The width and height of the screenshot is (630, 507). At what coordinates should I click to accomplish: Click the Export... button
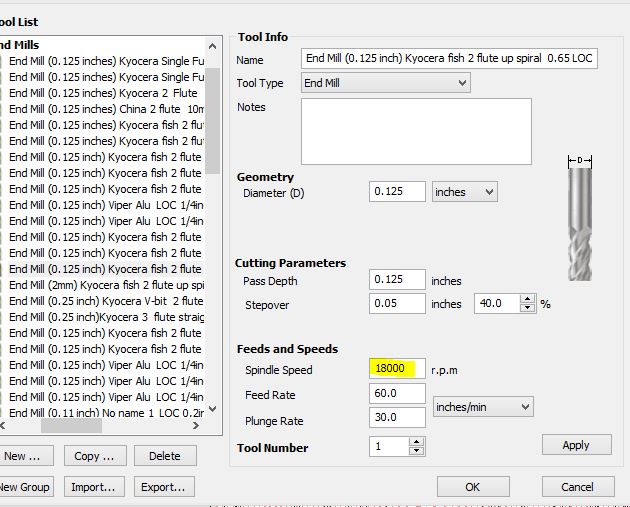(163, 487)
